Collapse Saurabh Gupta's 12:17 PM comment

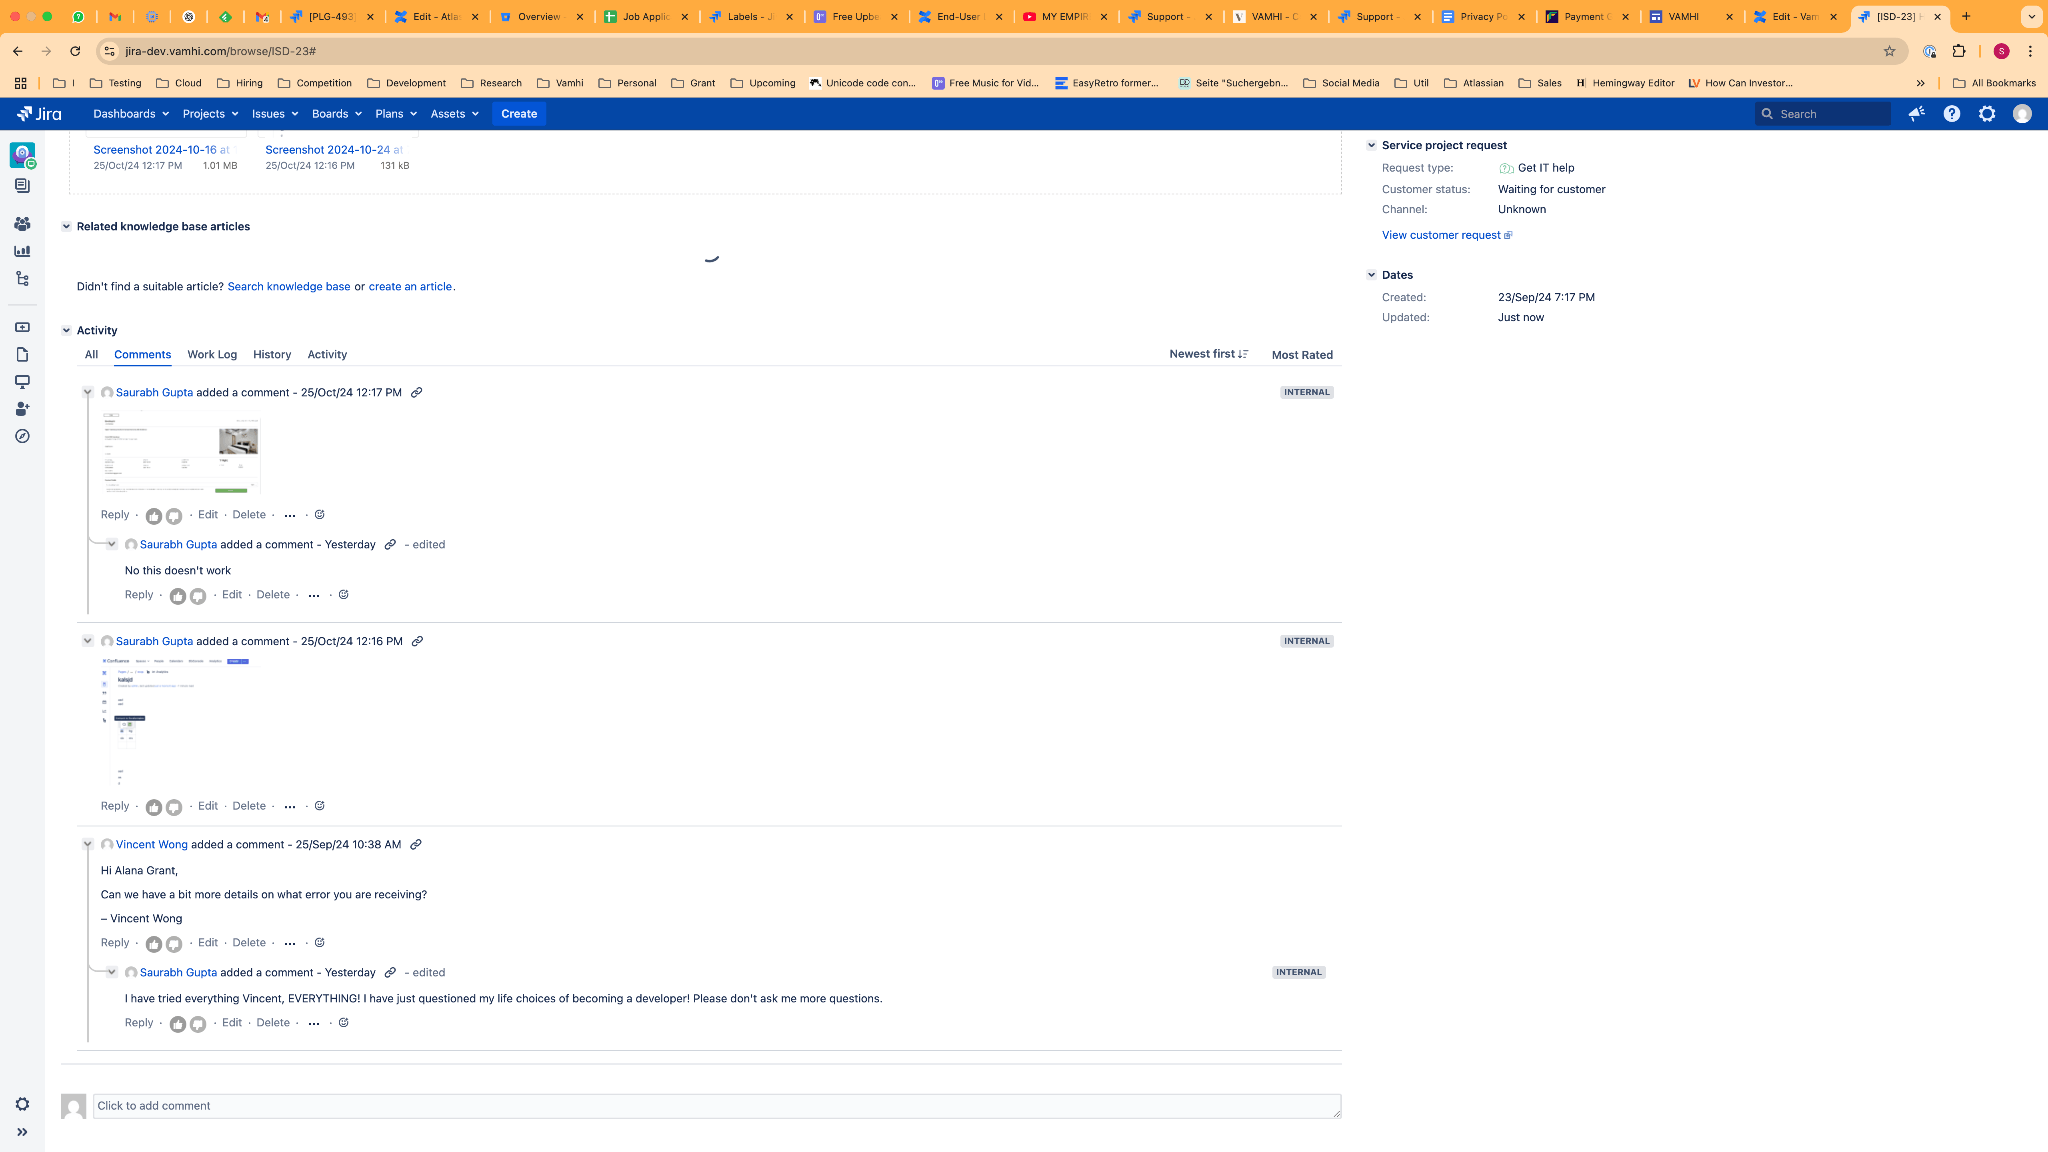(x=88, y=392)
